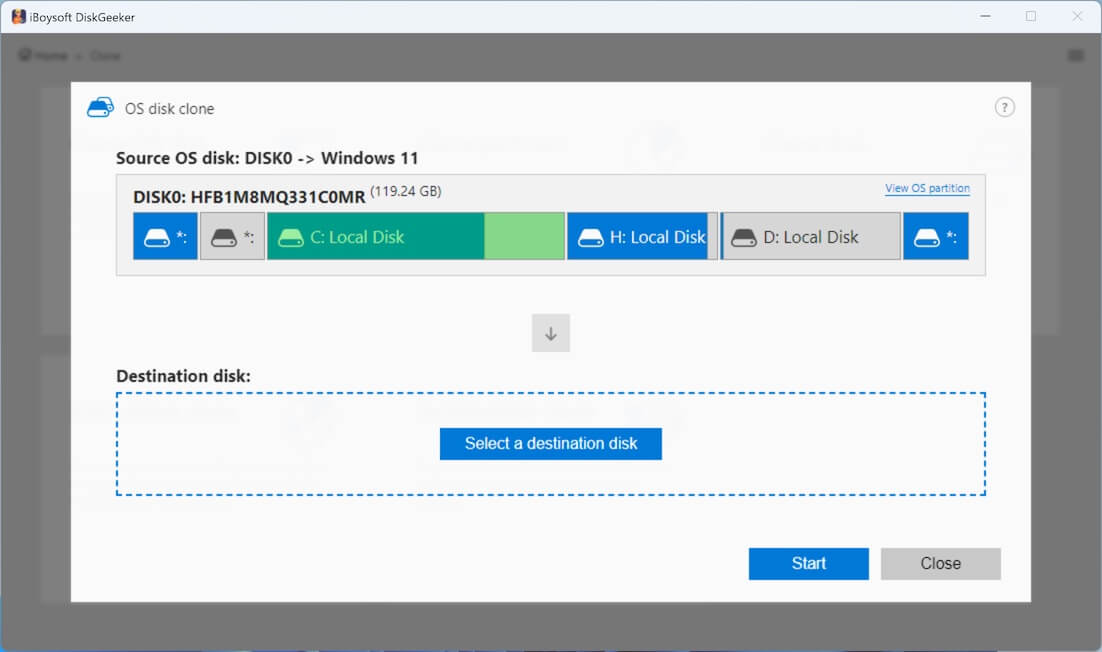Click the Source OS disk heading
1102x652 pixels.
click(267, 158)
